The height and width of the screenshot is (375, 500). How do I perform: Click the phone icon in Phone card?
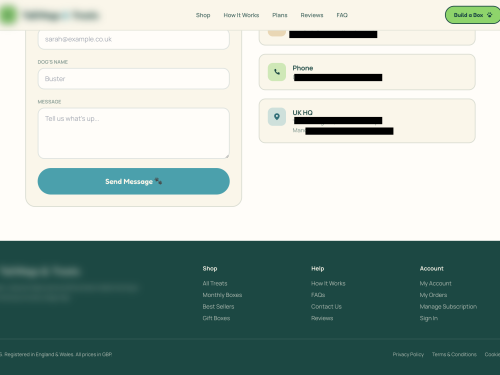pos(277,72)
